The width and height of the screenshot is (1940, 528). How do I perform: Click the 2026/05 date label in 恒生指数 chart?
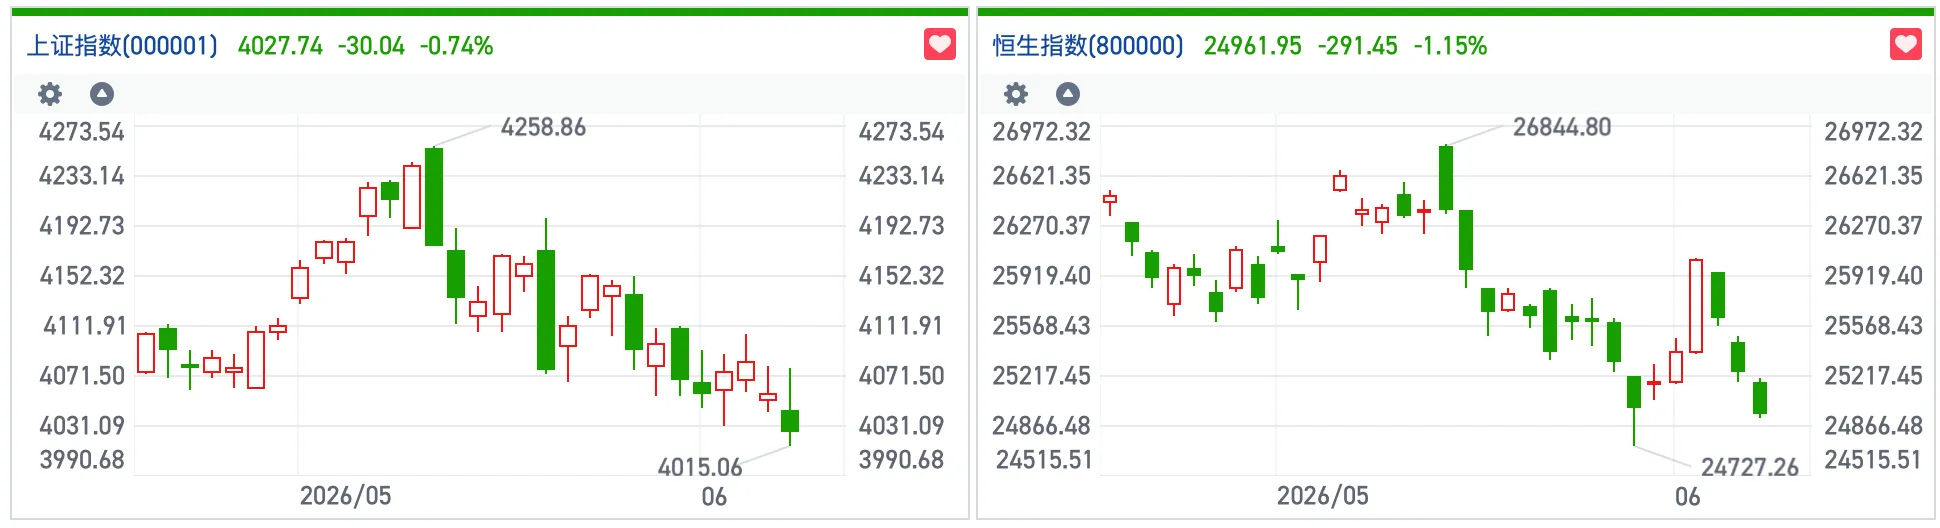tap(1322, 496)
